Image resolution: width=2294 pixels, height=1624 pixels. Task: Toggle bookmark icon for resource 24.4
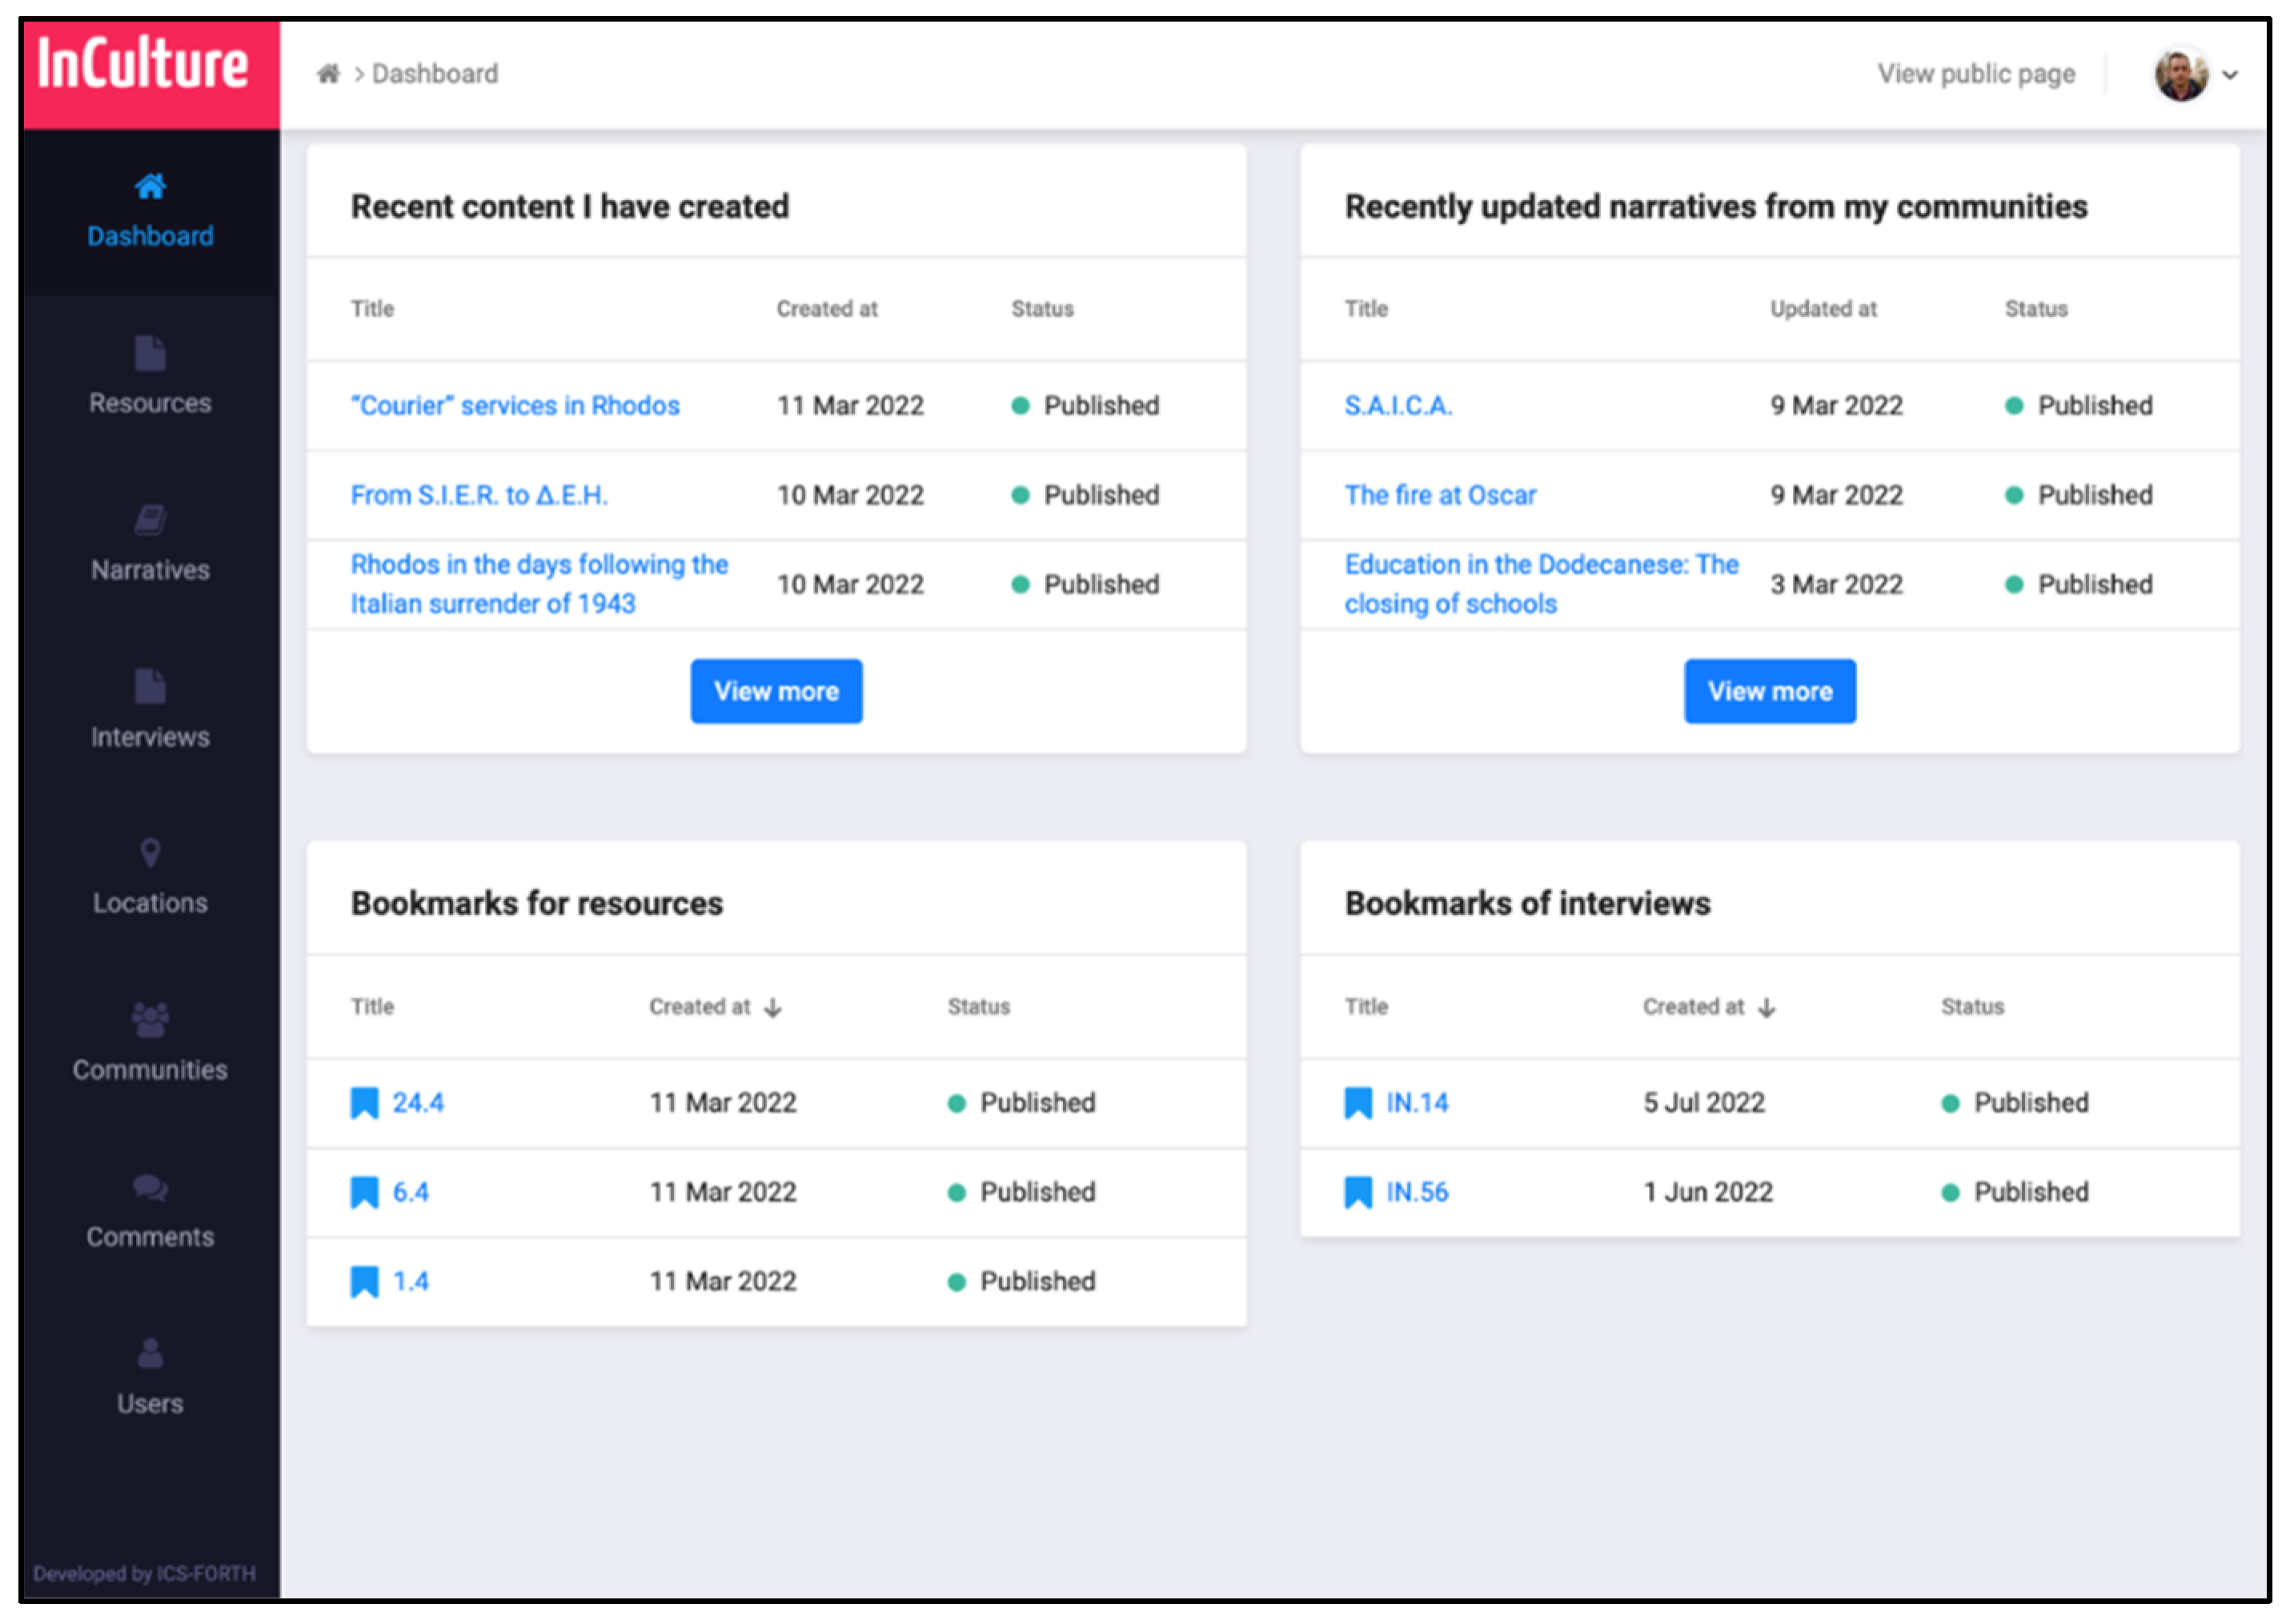(x=364, y=1103)
